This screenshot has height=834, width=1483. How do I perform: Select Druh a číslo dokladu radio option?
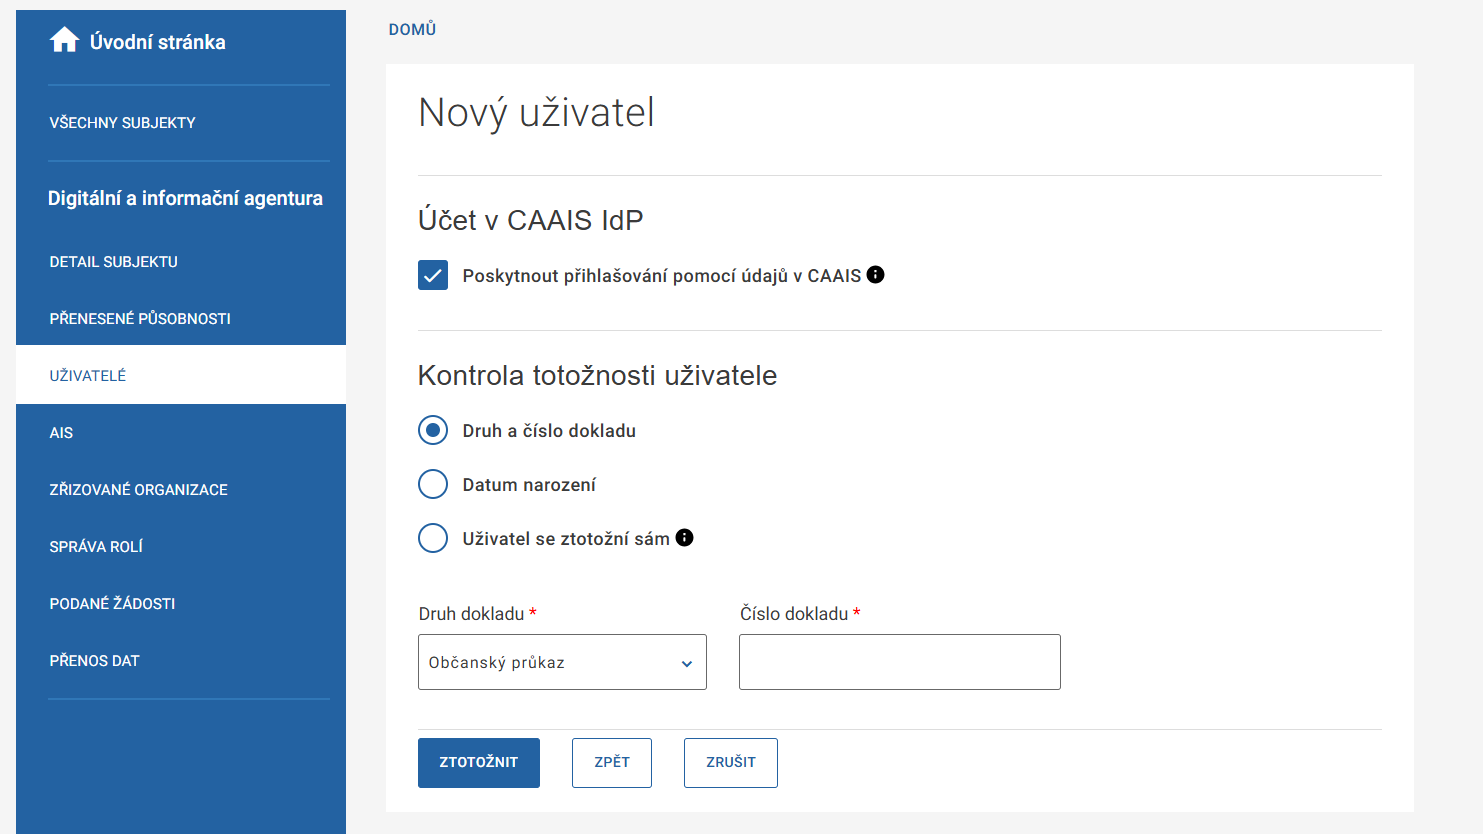point(433,431)
